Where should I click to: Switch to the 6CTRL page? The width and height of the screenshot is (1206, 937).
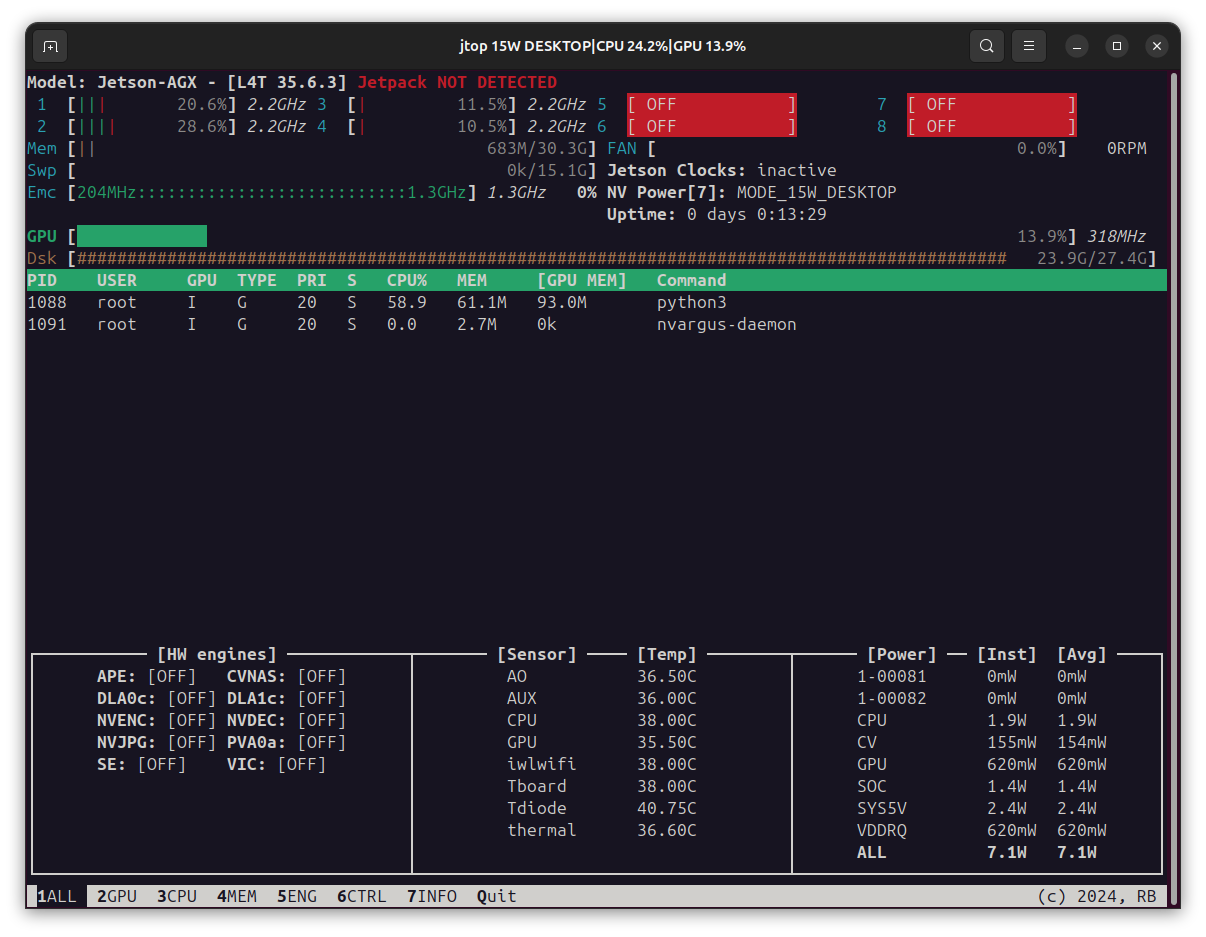tap(362, 896)
